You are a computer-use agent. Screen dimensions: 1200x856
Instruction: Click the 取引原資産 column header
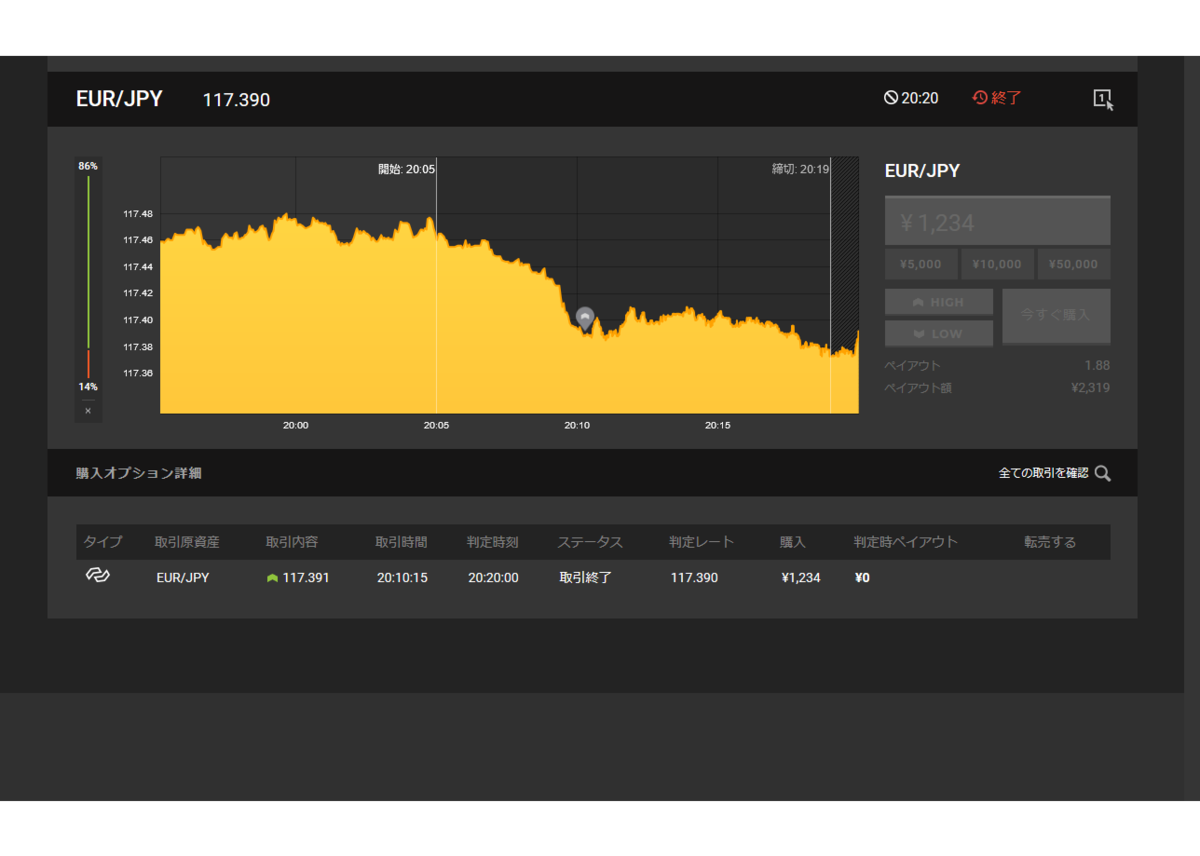pyautogui.click(x=187, y=542)
